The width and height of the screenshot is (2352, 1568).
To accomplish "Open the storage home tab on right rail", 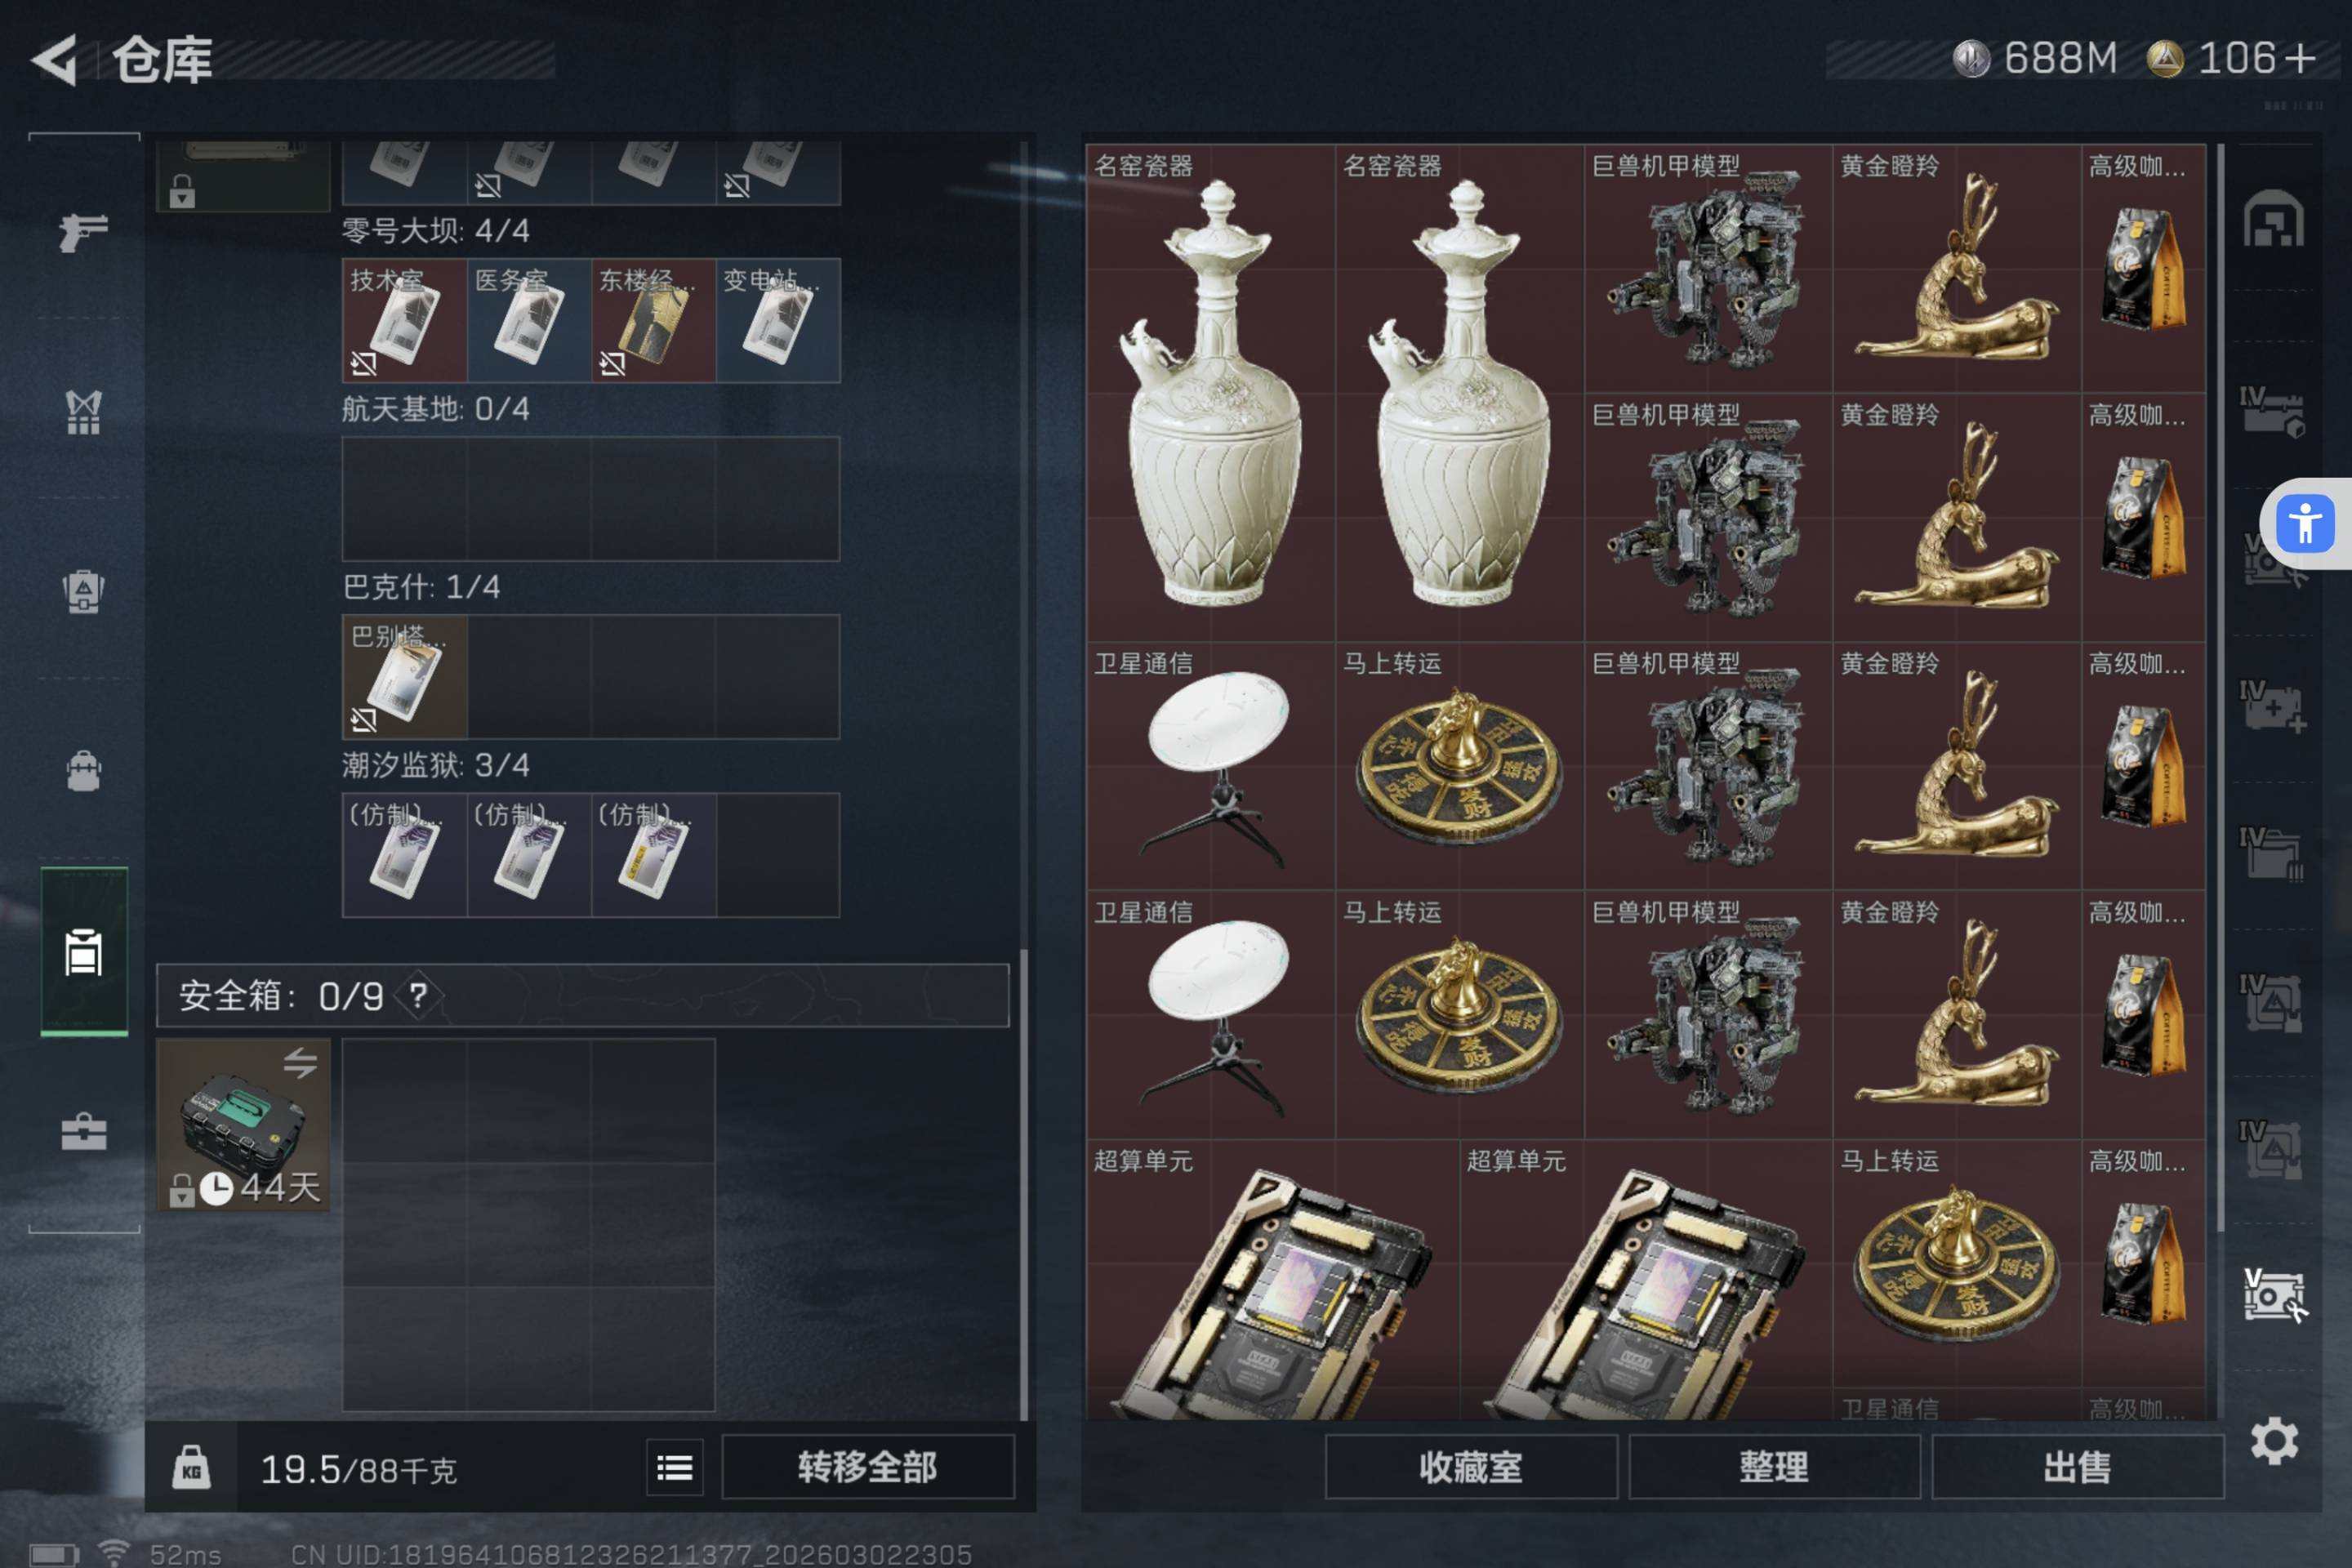I will (x=2273, y=218).
